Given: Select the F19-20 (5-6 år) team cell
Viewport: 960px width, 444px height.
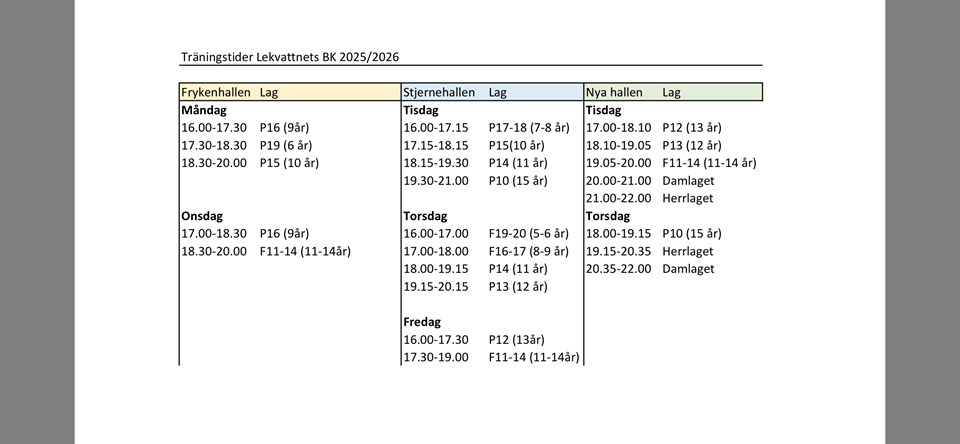Looking at the screenshot, I should click(x=528, y=234).
